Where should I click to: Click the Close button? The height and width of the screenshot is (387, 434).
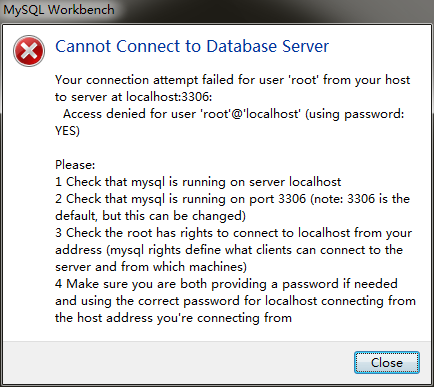click(387, 362)
